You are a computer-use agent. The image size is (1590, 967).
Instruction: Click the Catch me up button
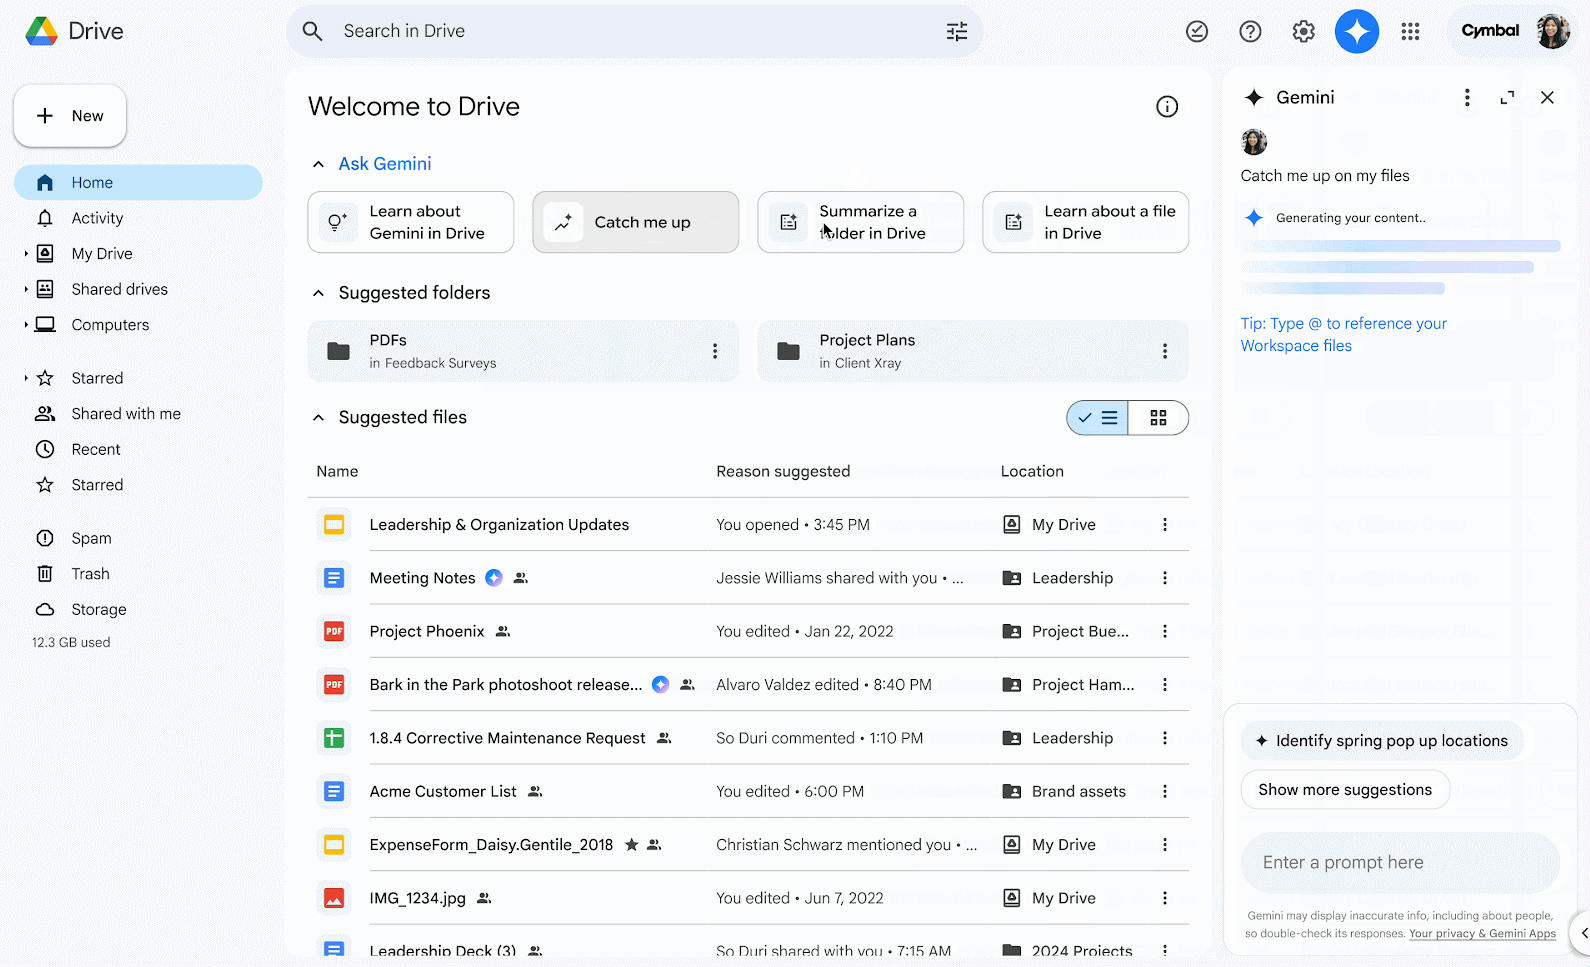pyautogui.click(x=636, y=222)
